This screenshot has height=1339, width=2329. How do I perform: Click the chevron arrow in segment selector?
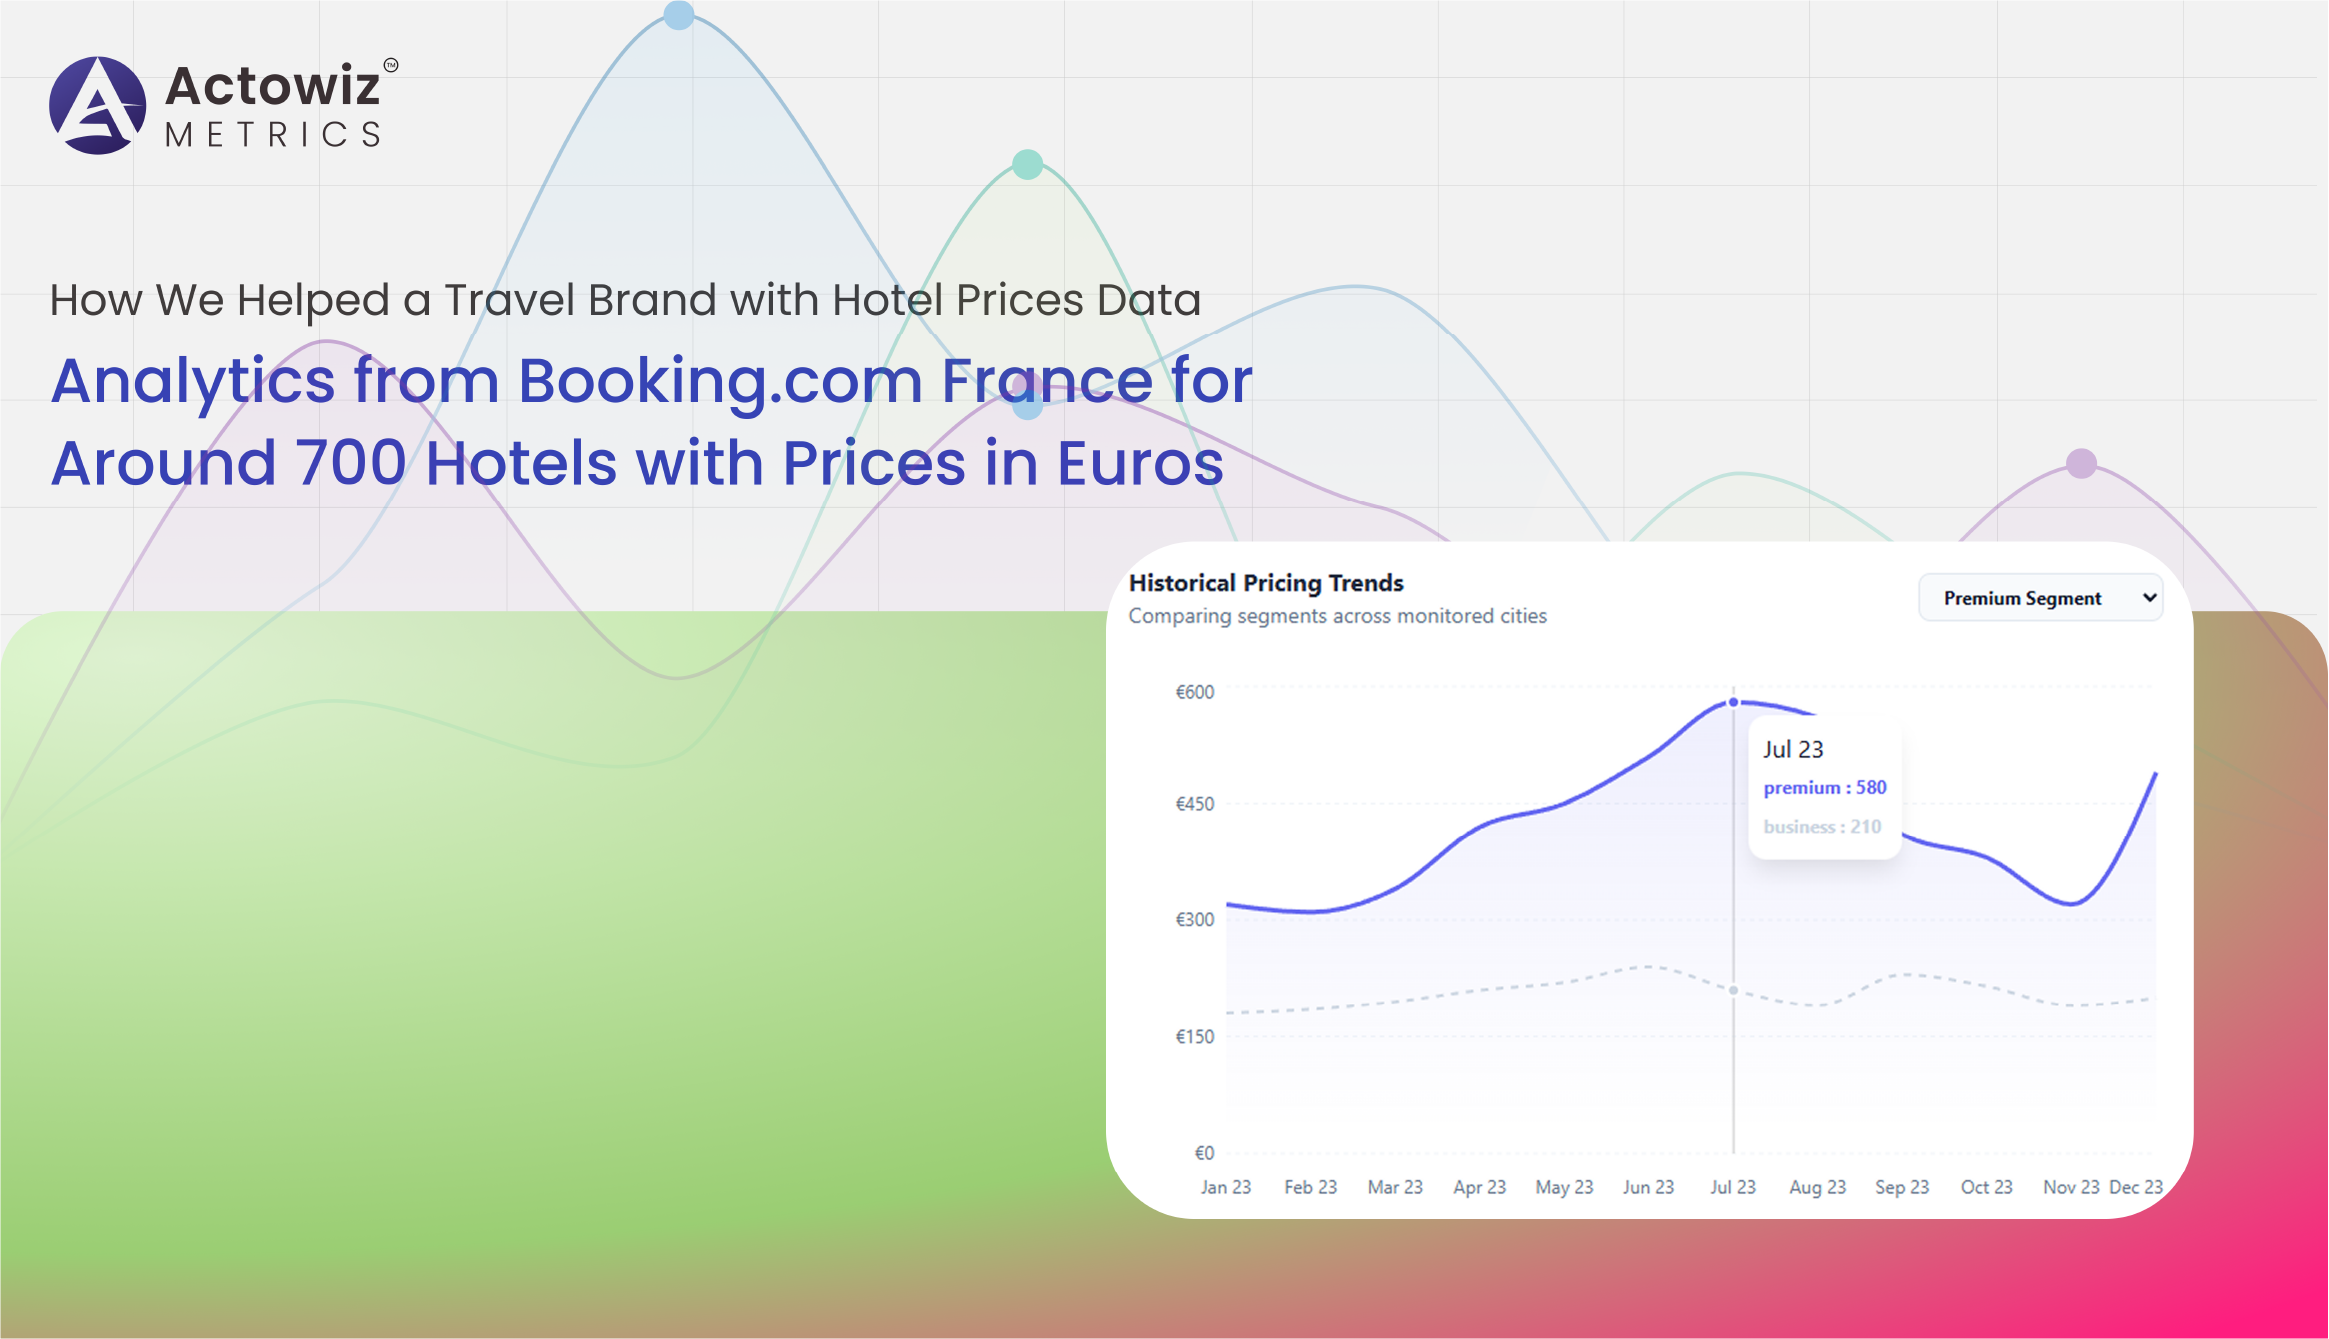point(2149,598)
